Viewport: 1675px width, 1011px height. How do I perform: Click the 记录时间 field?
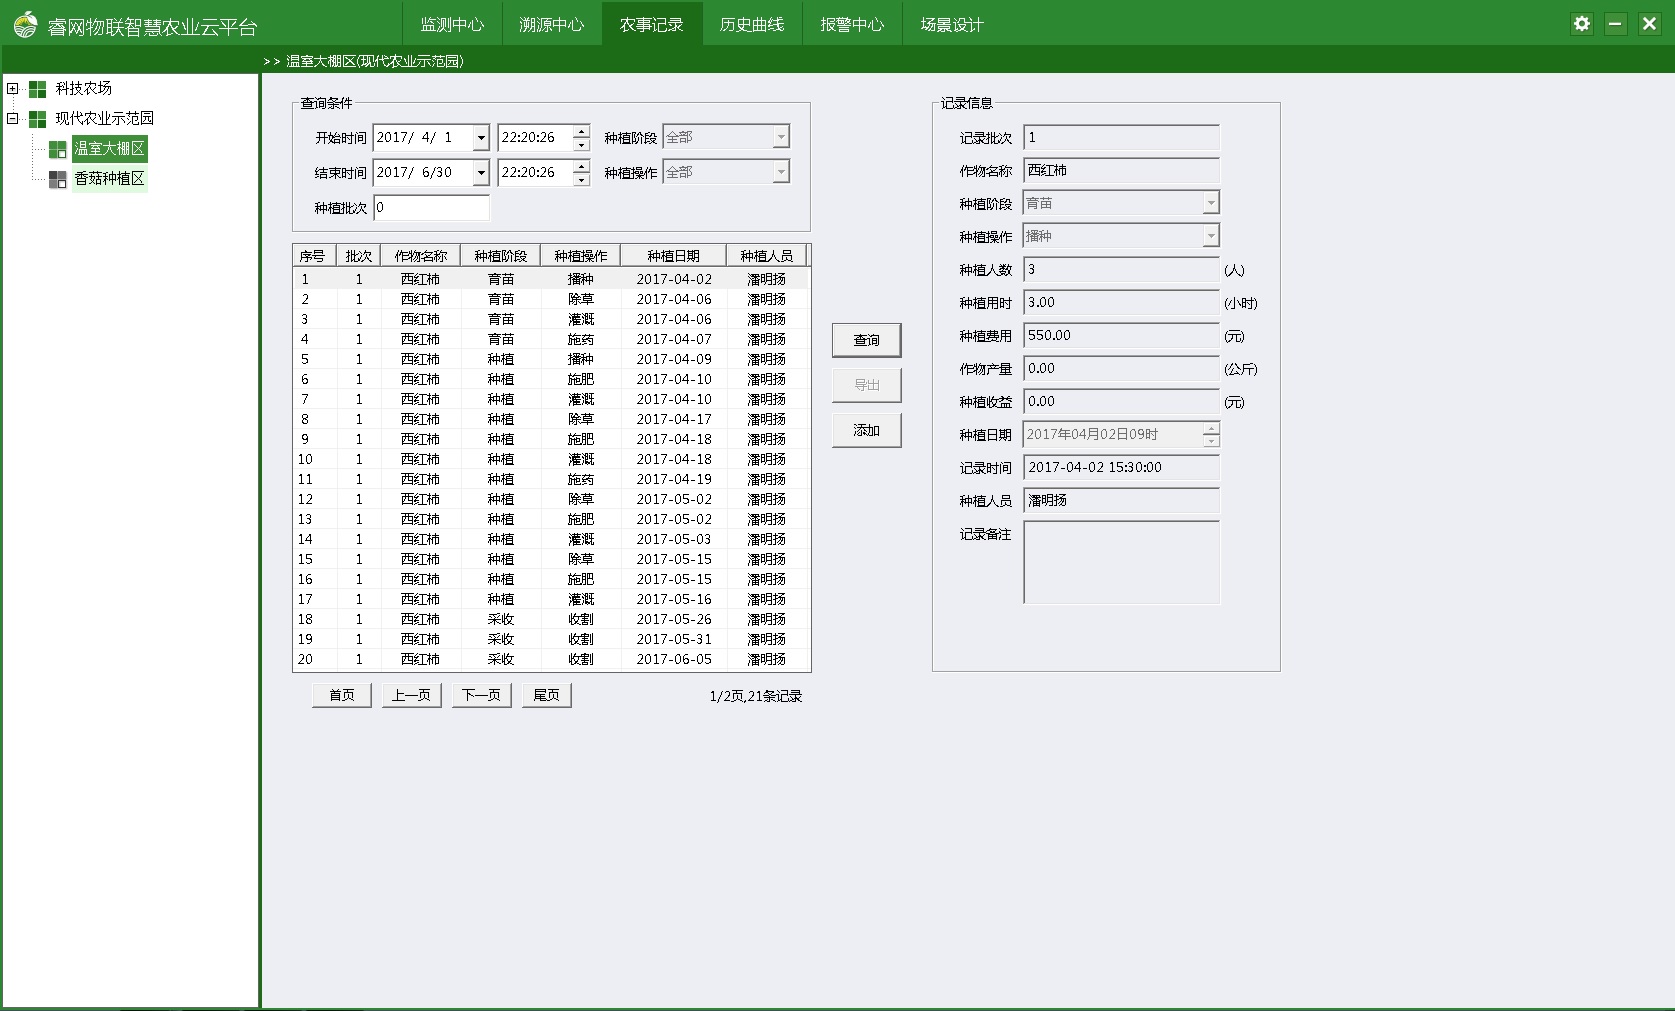(x=1121, y=467)
